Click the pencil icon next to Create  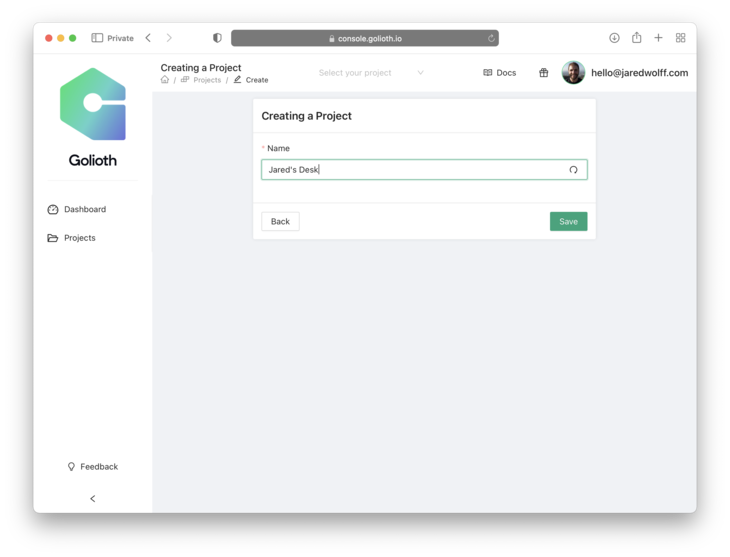coord(237,80)
